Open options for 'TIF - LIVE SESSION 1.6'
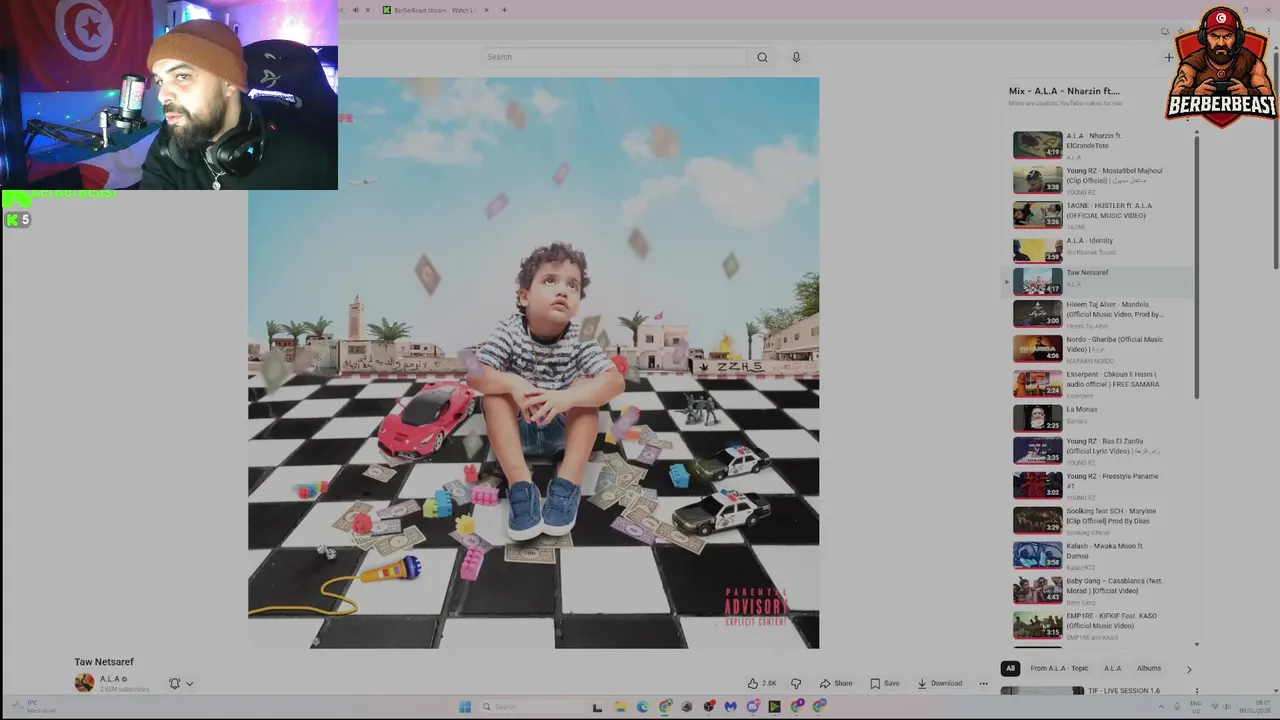This screenshot has height=720, width=1280. click(x=1196, y=691)
